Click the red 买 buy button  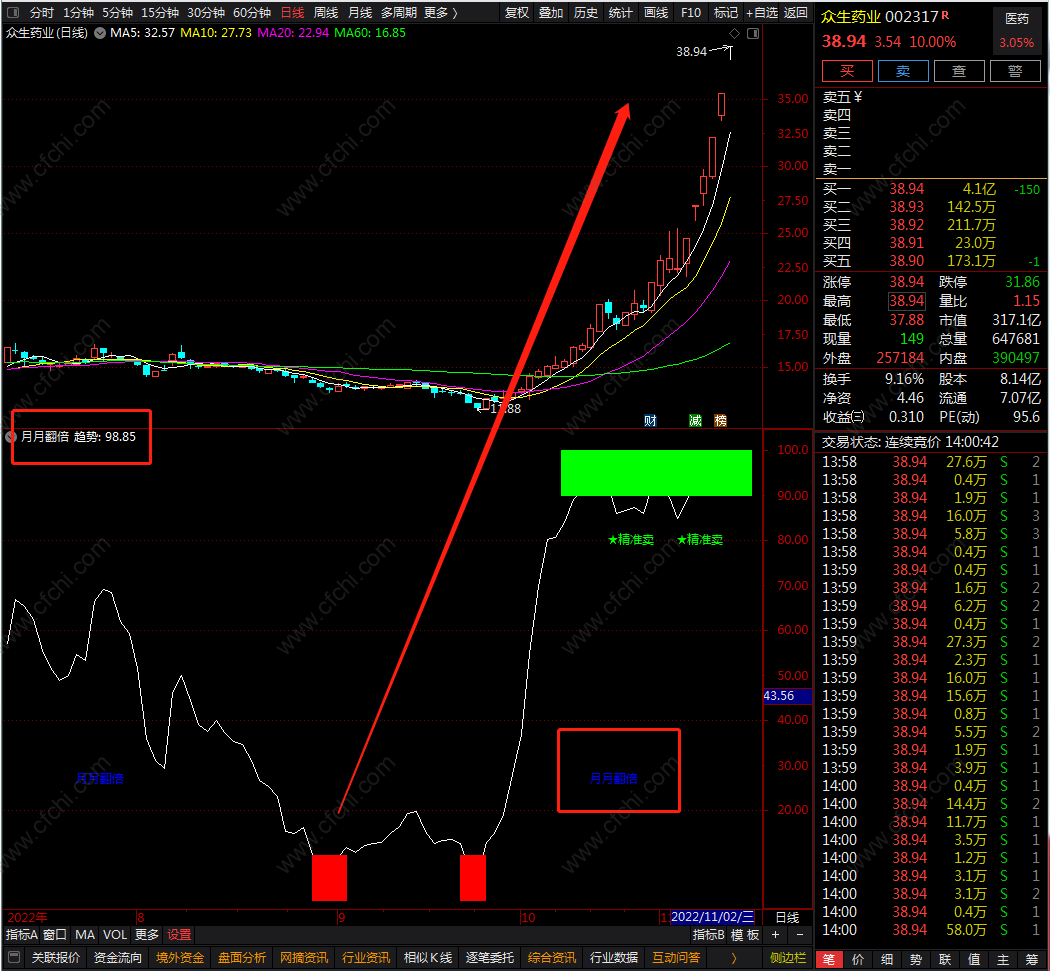tap(847, 71)
